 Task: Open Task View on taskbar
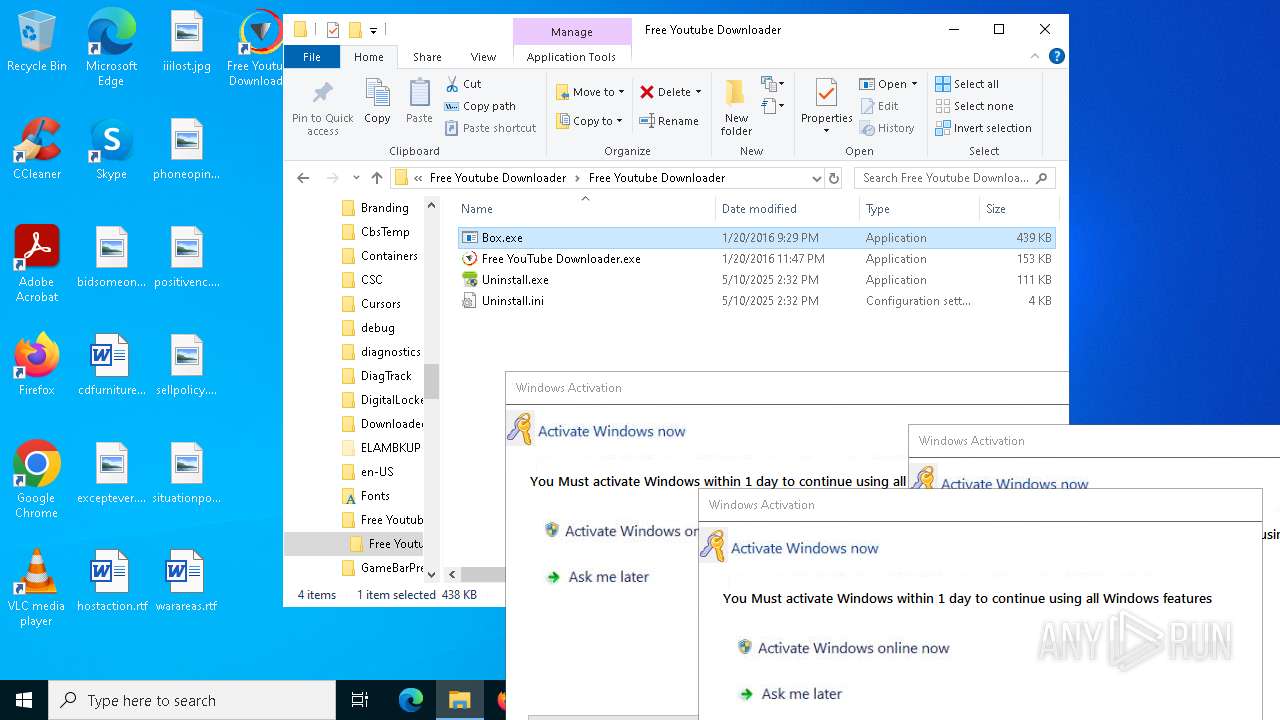[360, 700]
